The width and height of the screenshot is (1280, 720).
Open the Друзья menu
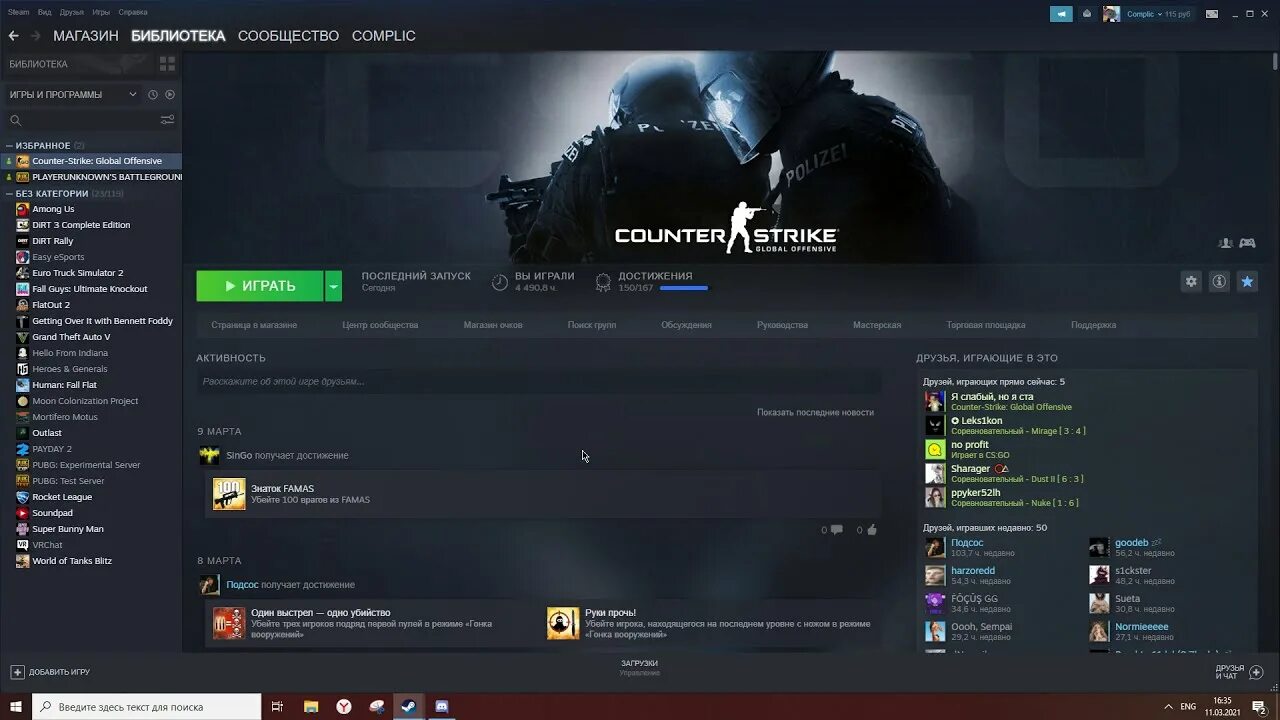coord(72,12)
